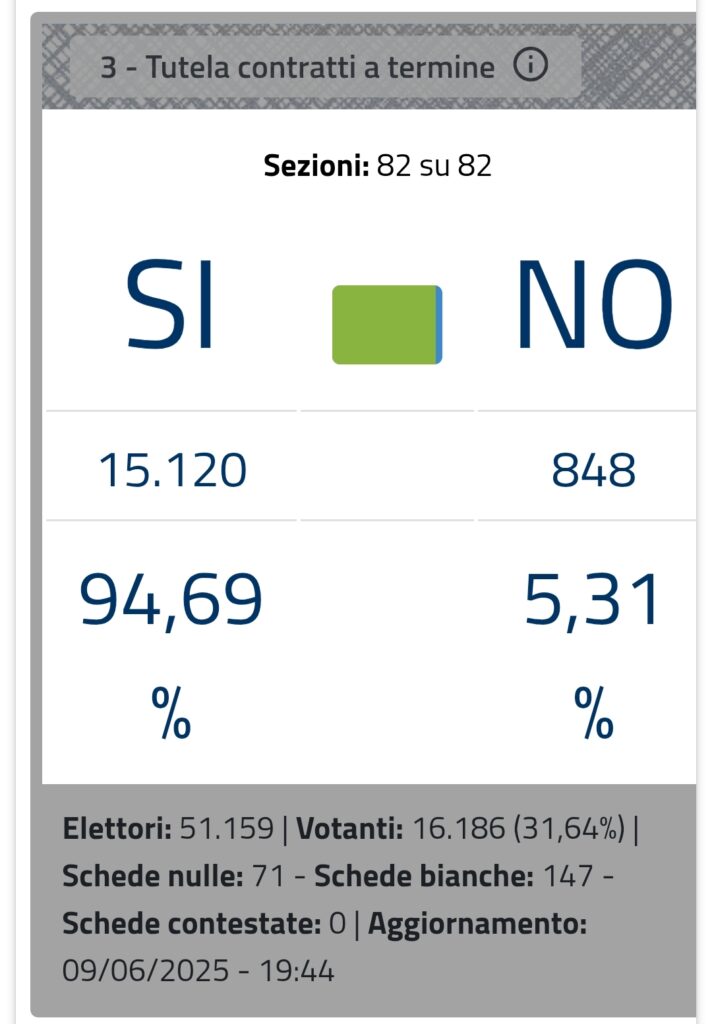
Task: Select the large NO label
Action: [x=595, y=305]
